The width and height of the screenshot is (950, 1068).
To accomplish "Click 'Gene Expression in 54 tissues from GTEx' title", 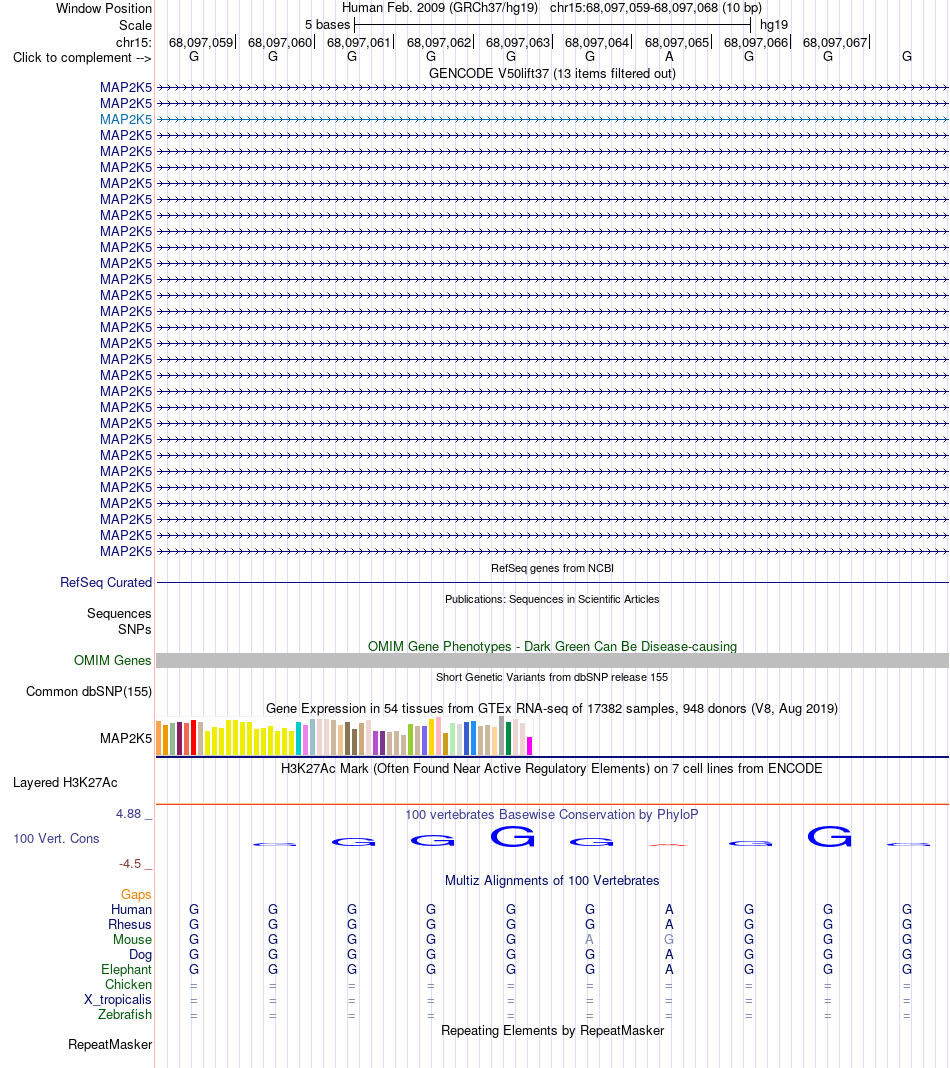I will coord(552,708).
